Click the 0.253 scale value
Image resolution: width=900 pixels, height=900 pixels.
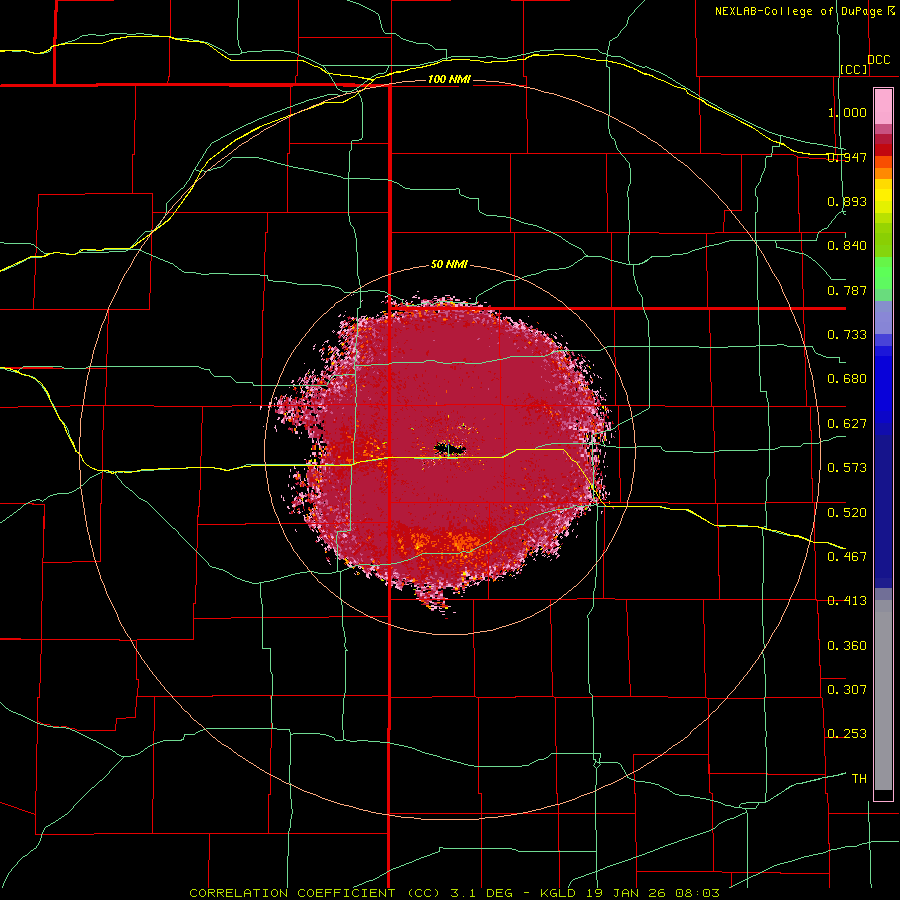(847, 734)
